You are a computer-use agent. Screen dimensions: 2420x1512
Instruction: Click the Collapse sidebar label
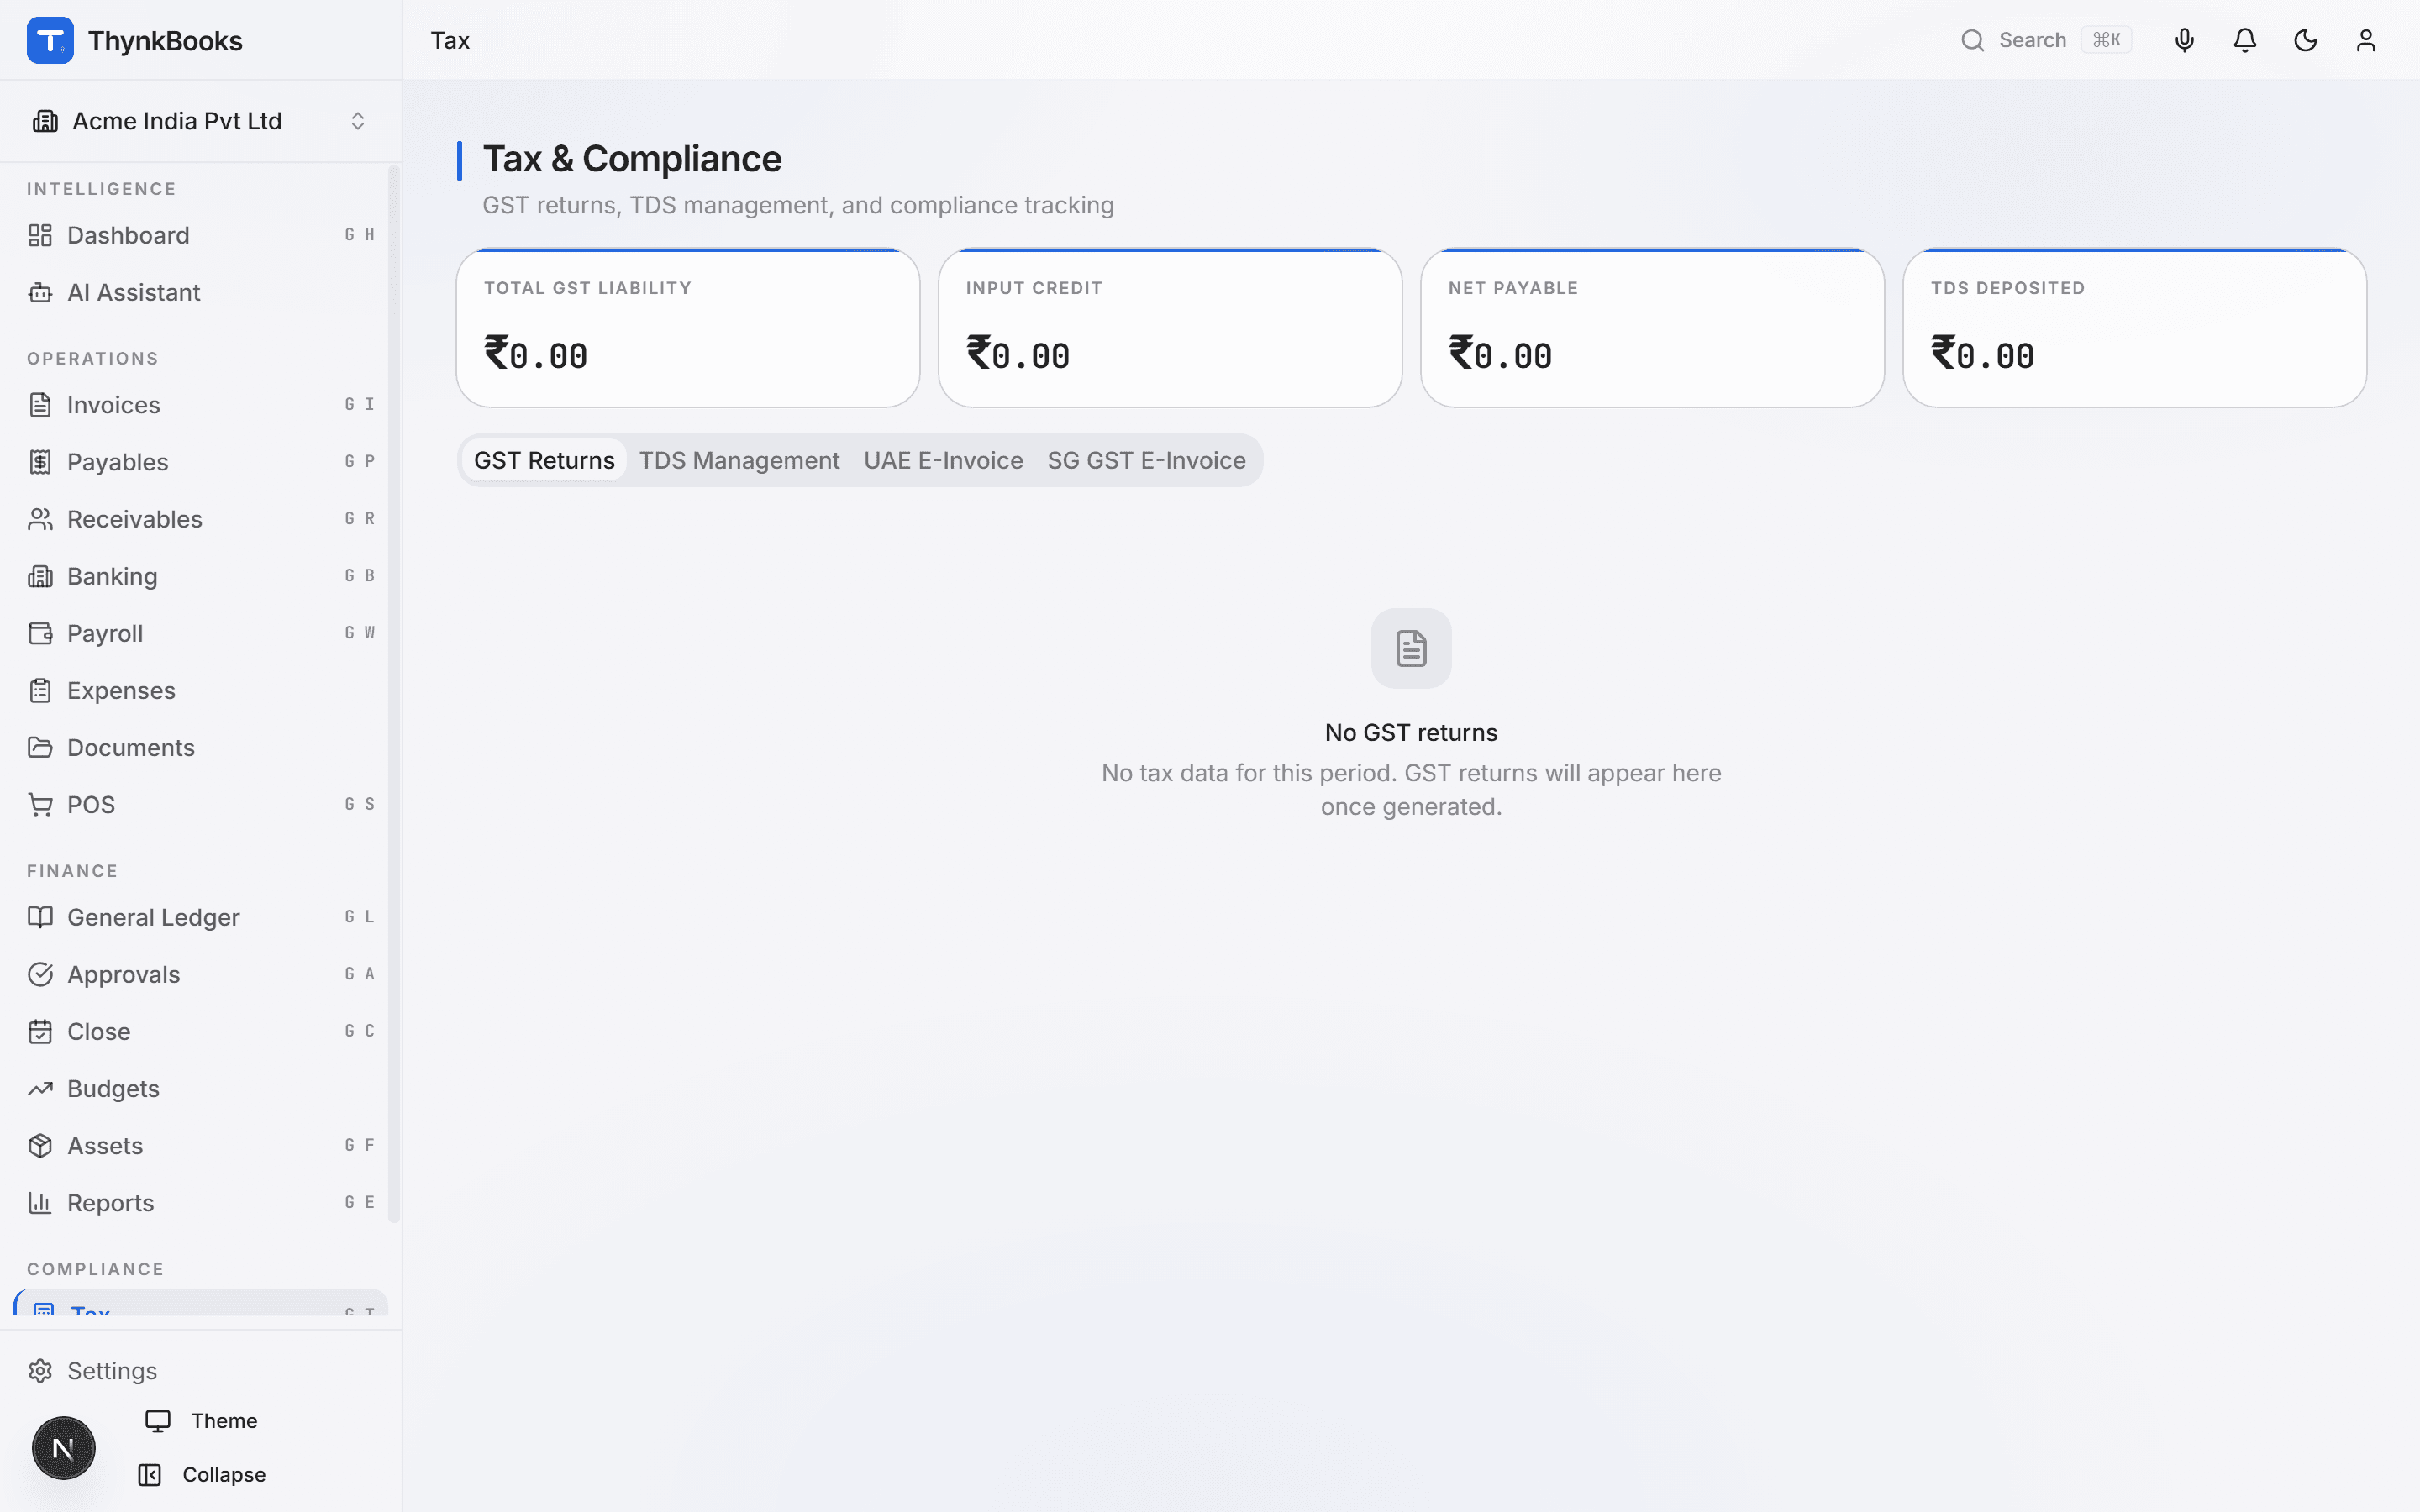[x=224, y=1474]
